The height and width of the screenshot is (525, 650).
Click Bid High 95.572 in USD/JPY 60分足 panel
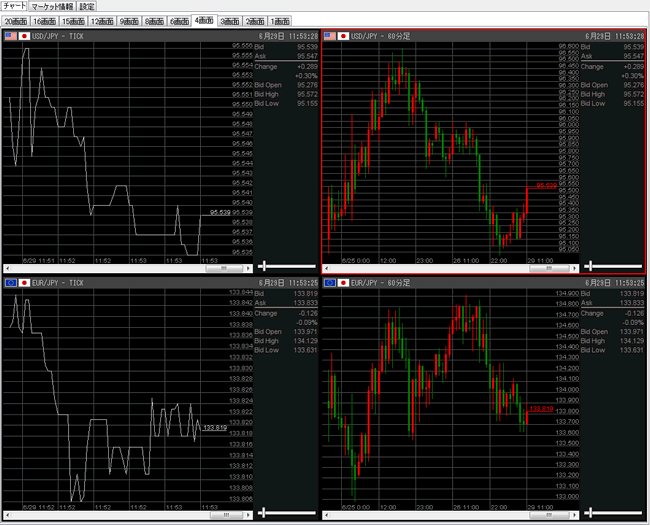633,94
